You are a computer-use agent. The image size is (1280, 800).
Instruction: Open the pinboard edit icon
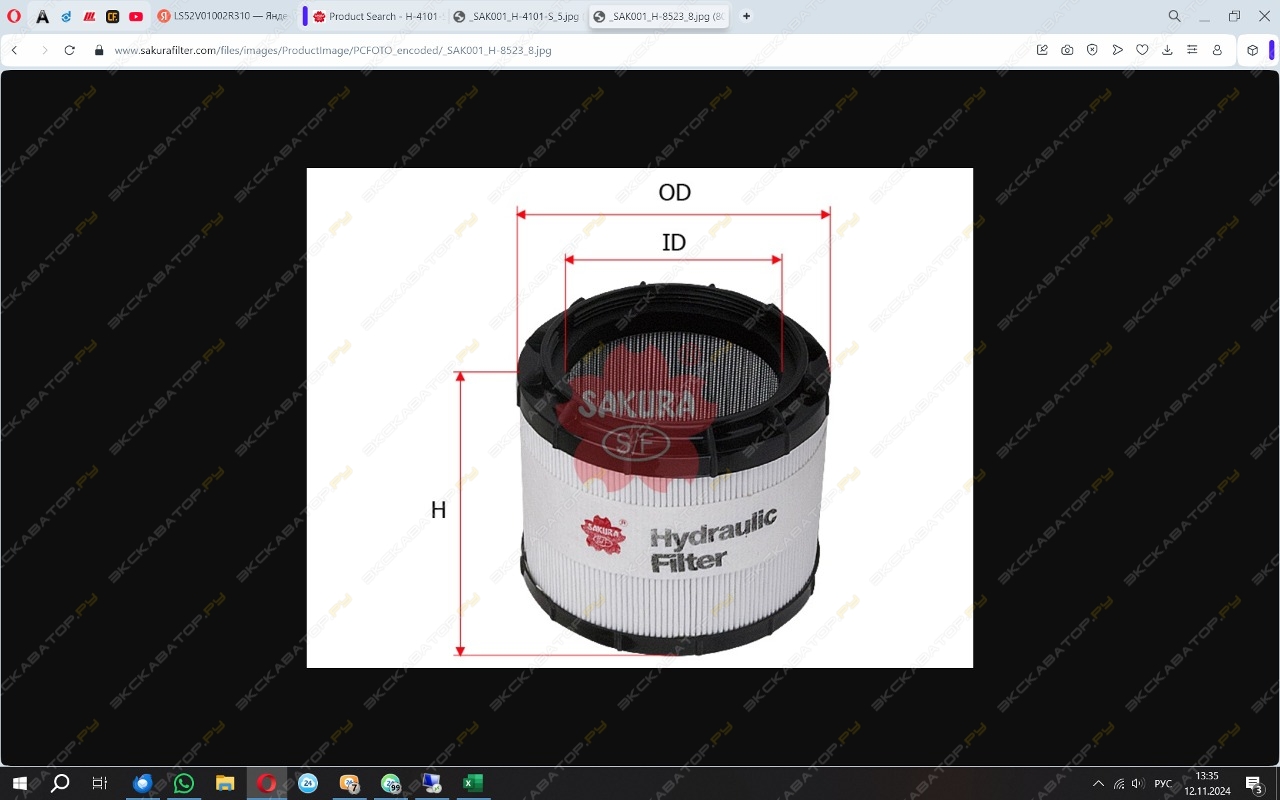coord(1042,50)
